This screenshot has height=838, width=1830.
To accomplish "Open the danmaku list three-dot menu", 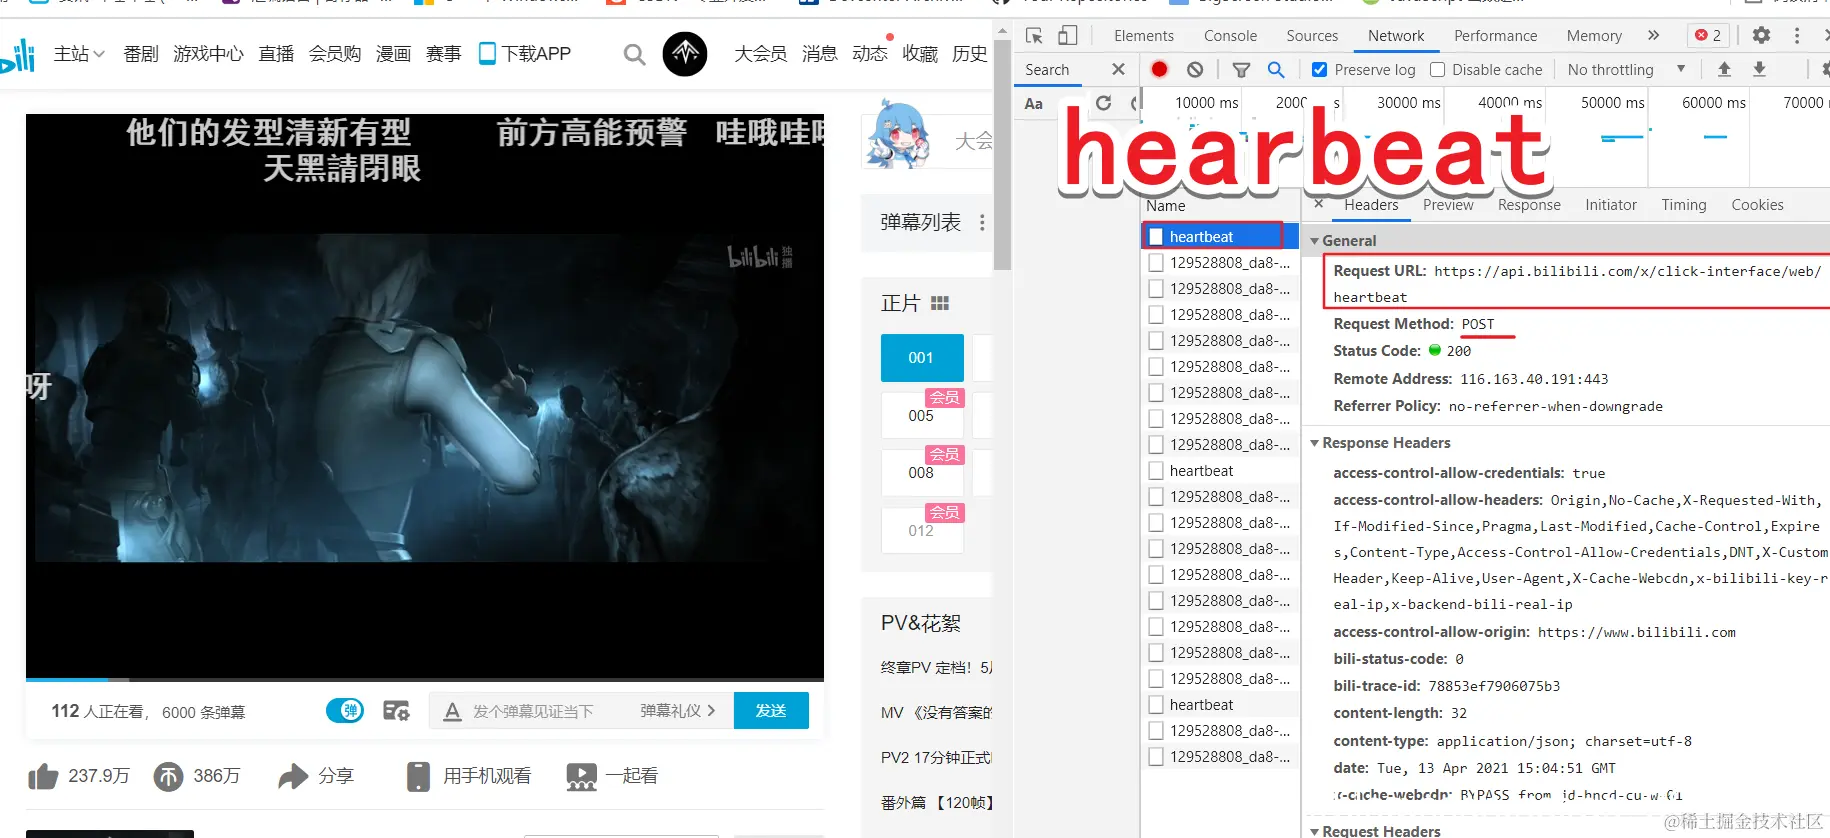I will click(x=982, y=222).
